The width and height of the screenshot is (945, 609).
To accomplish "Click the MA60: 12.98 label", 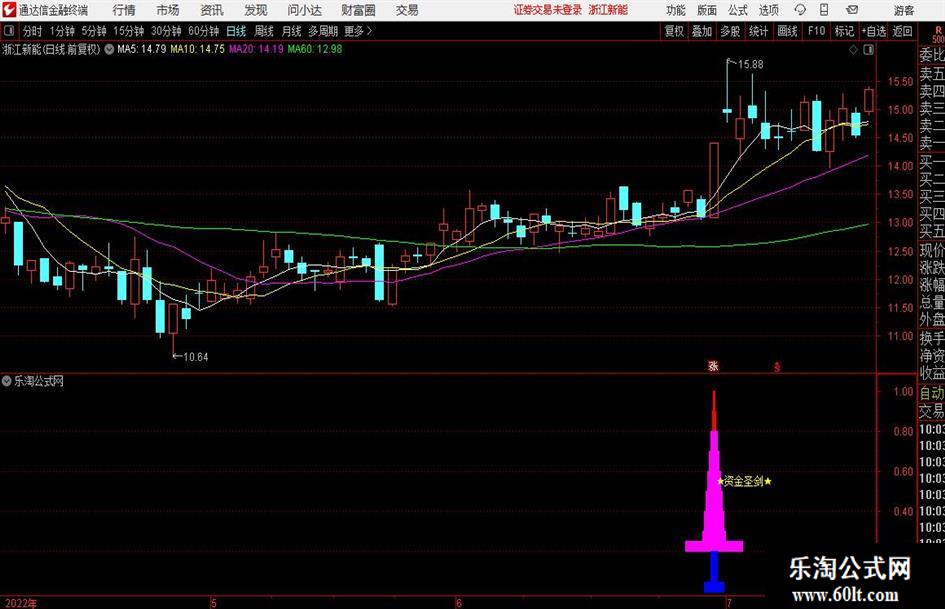I will pyautogui.click(x=315, y=49).
